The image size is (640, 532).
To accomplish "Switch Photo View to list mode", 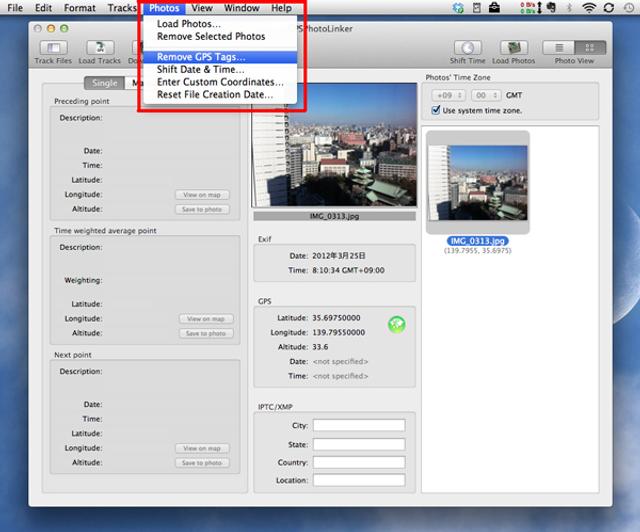I will point(559,47).
